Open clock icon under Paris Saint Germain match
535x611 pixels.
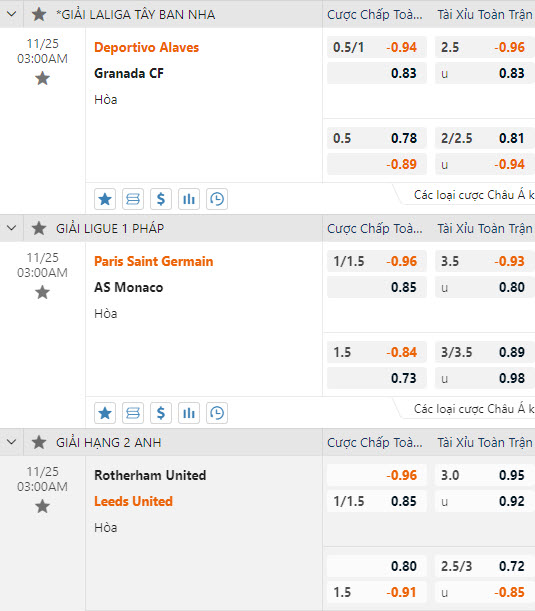[217, 413]
